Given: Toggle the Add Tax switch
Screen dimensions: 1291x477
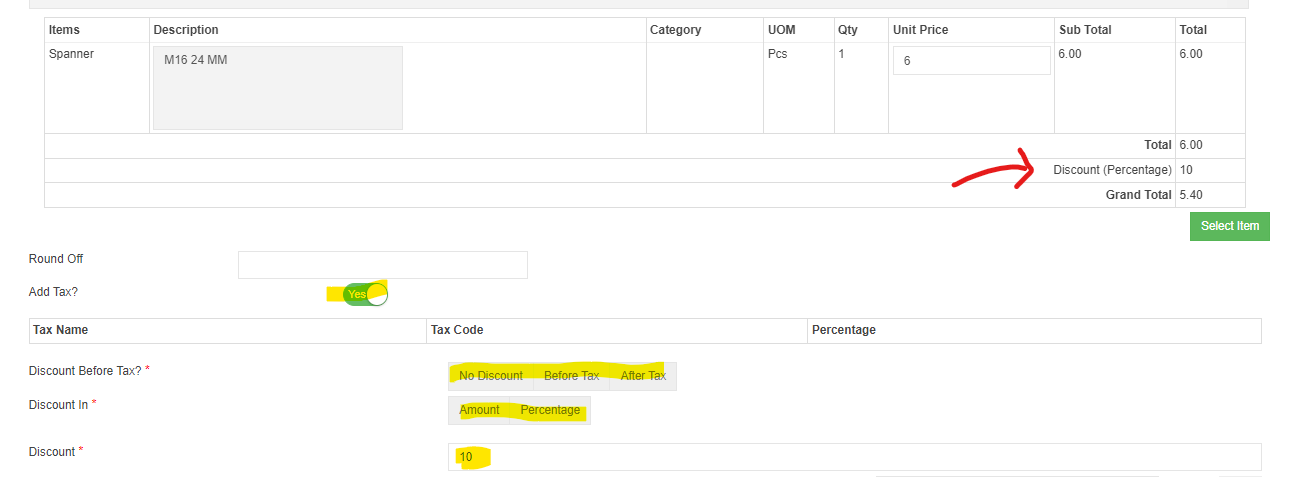Looking at the screenshot, I should (364, 294).
